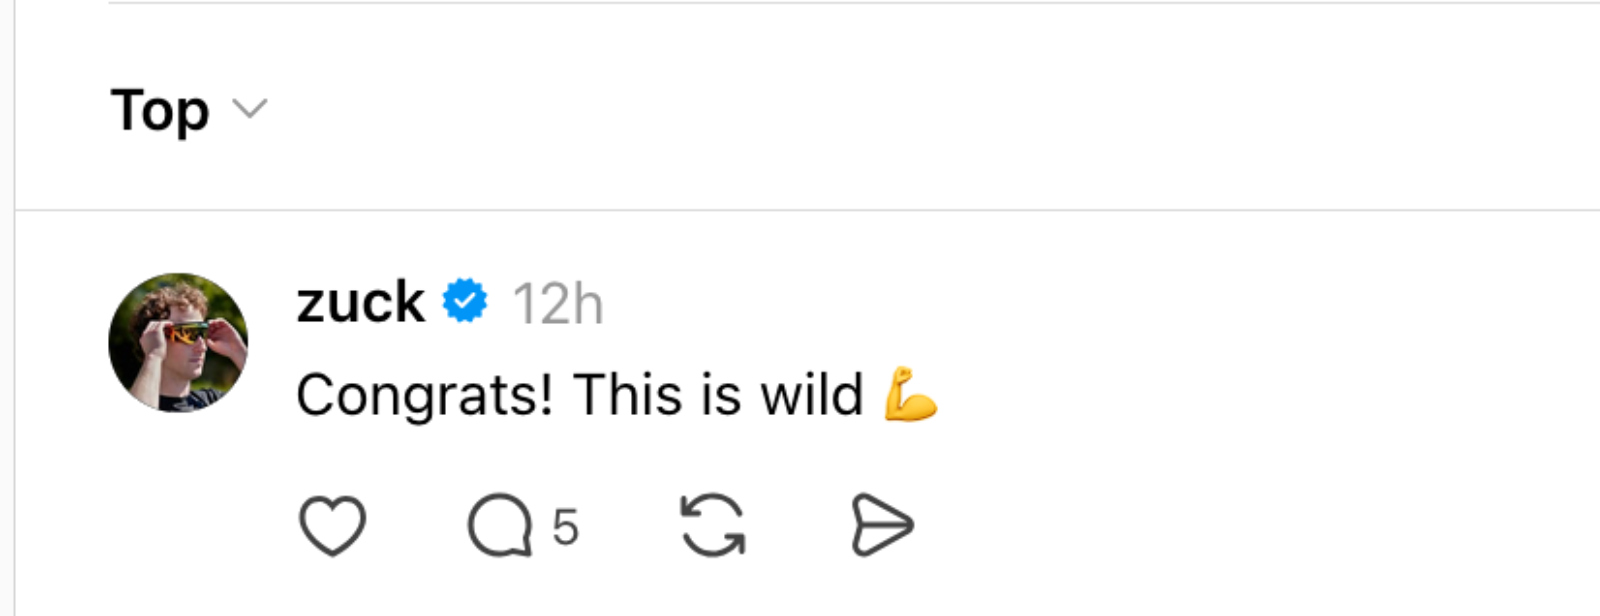Click zuck's blue verified badge

tap(463, 300)
